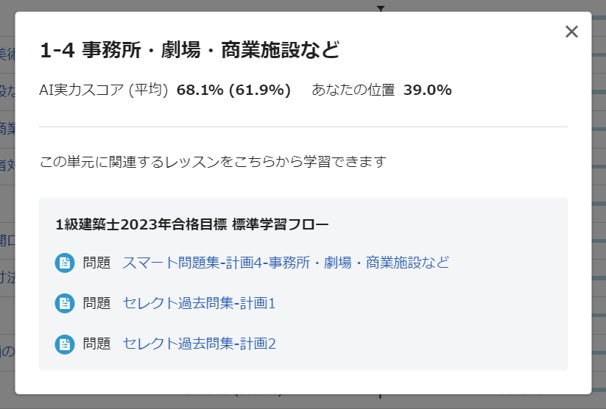
Task: Click the 68.1% (61.9%) score value
Action: (233, 90)
